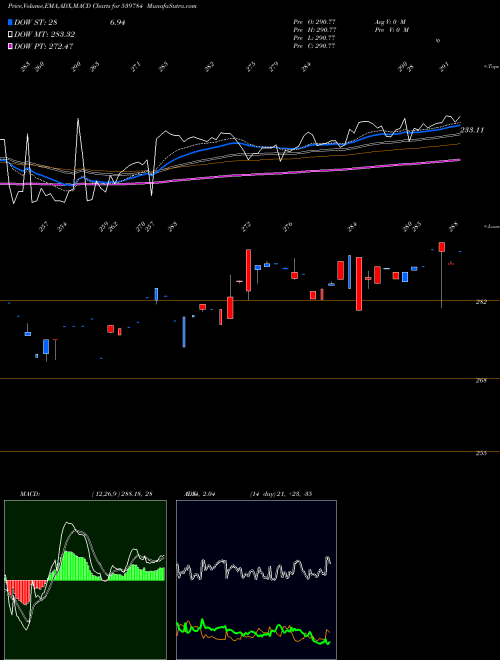Click the '(12,26,9) 288.18, 28' MACD parameters

click(122, 494)
